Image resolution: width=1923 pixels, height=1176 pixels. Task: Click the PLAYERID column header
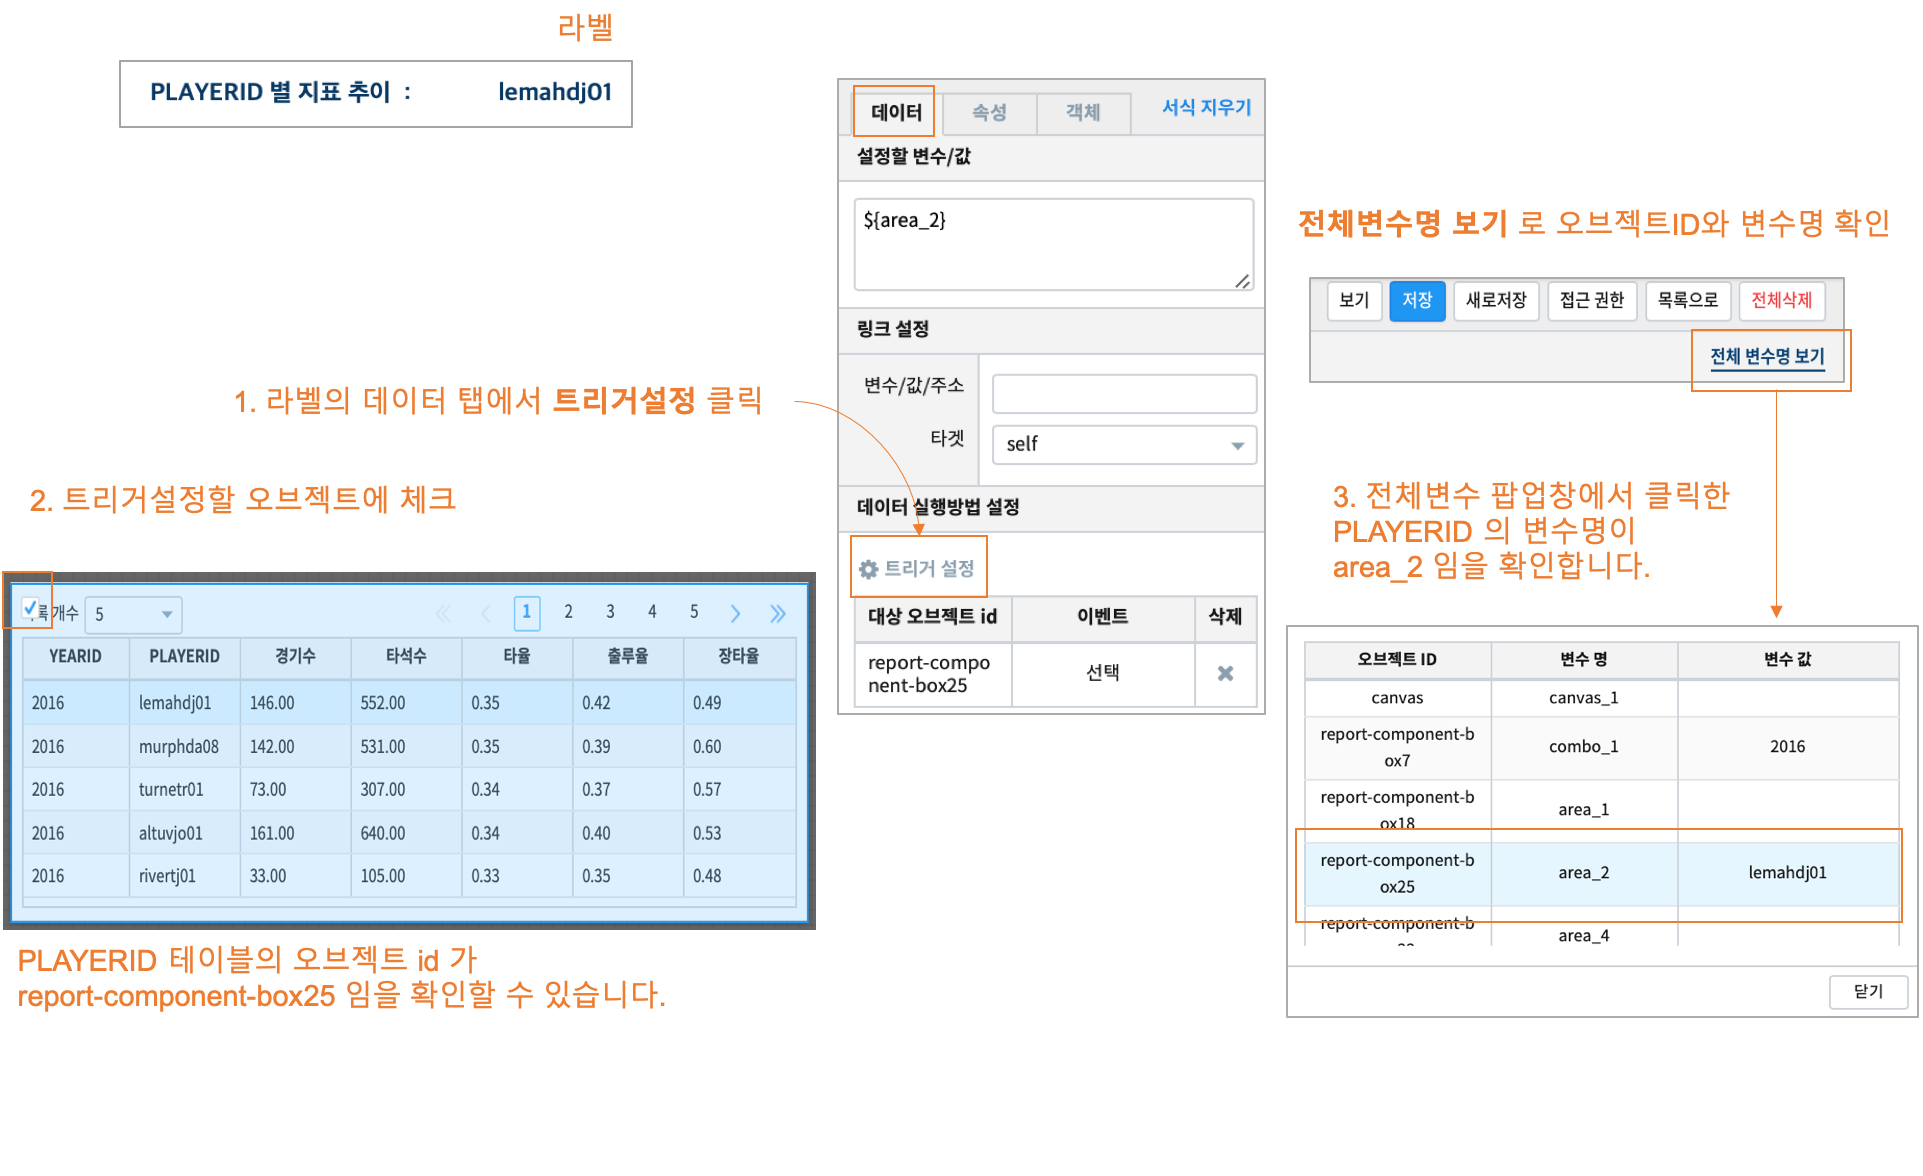[184, 657]
